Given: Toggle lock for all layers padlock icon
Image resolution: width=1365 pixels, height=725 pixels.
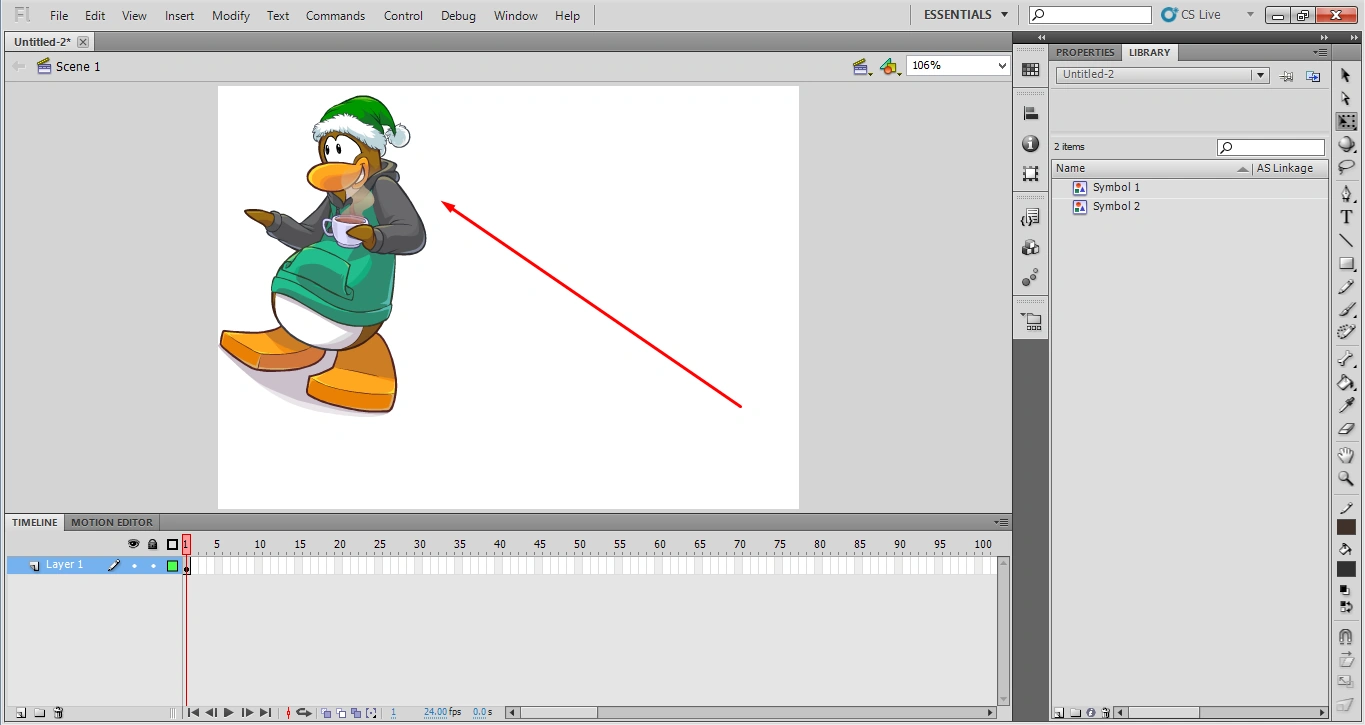Looking at the screenshot, I should tap(152, 544).
